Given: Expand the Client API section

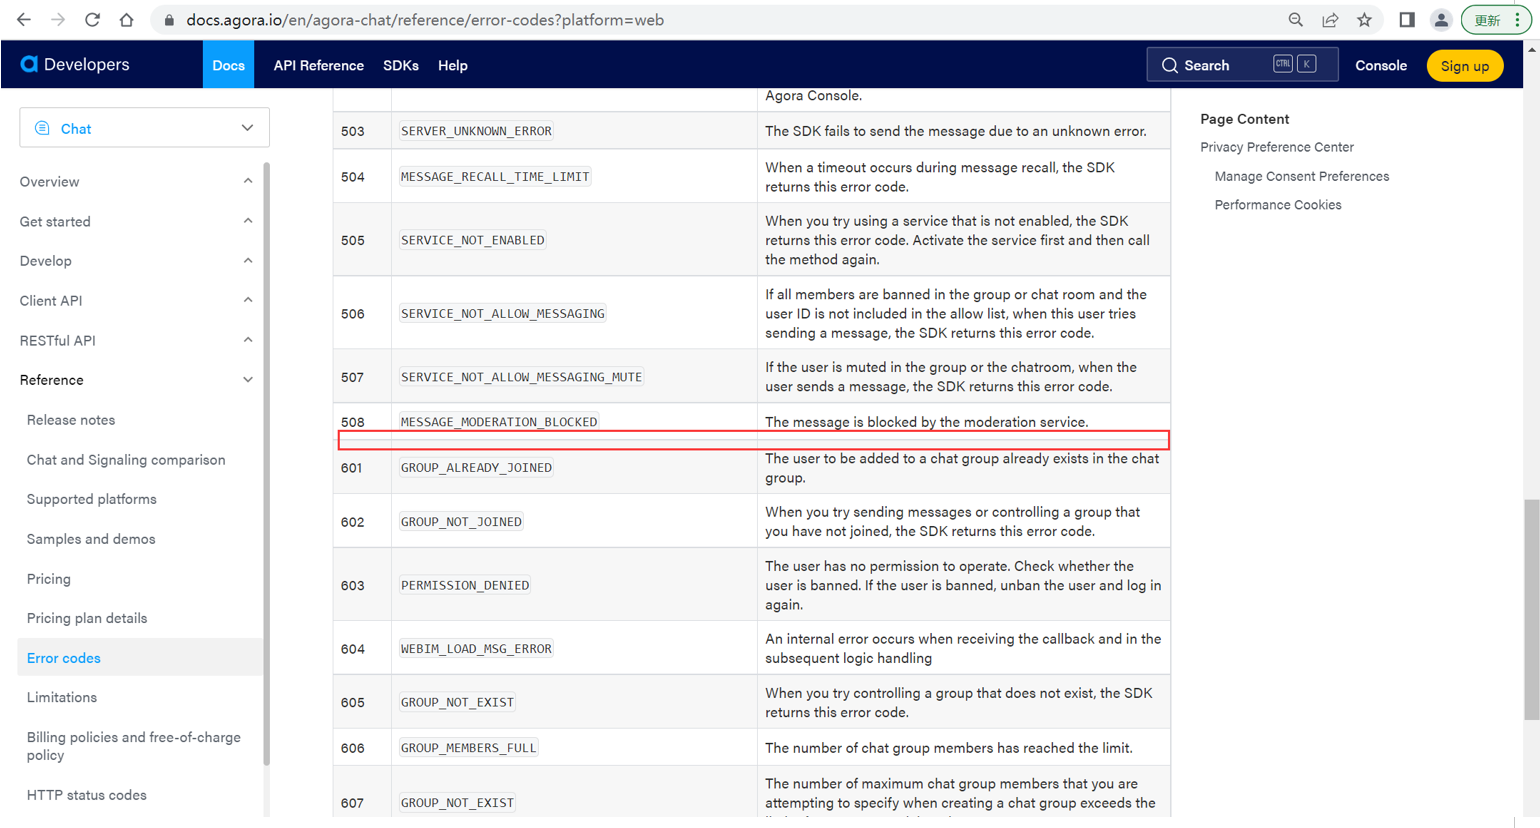Looking at the screenshot, I should click(247, 300).
